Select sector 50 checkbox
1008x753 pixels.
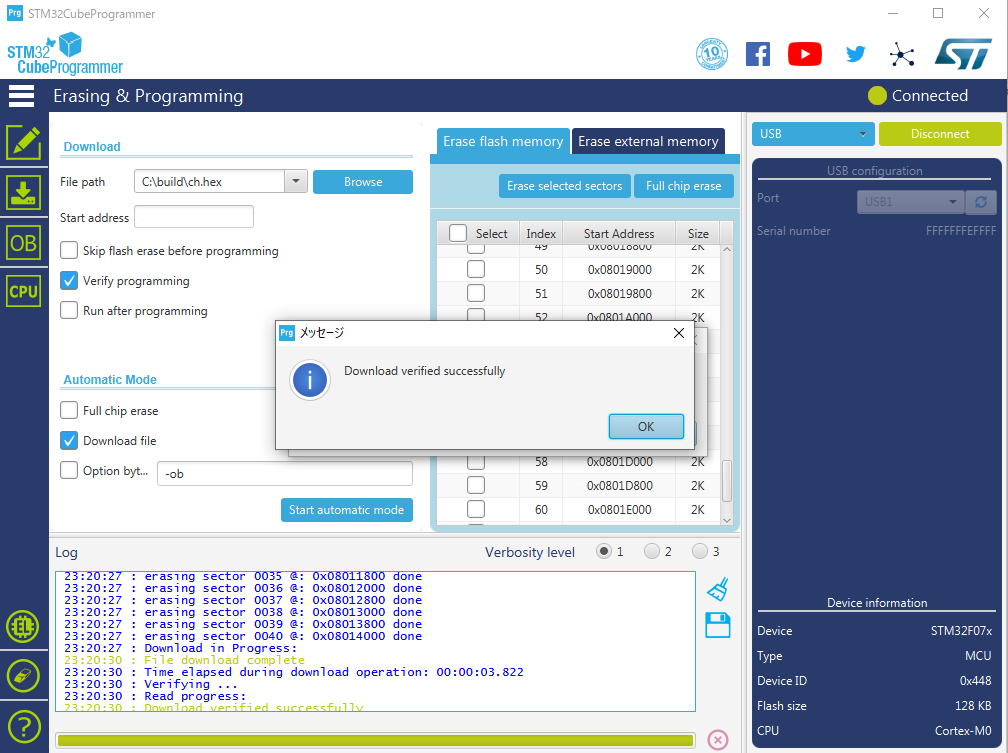click(476, 269)
